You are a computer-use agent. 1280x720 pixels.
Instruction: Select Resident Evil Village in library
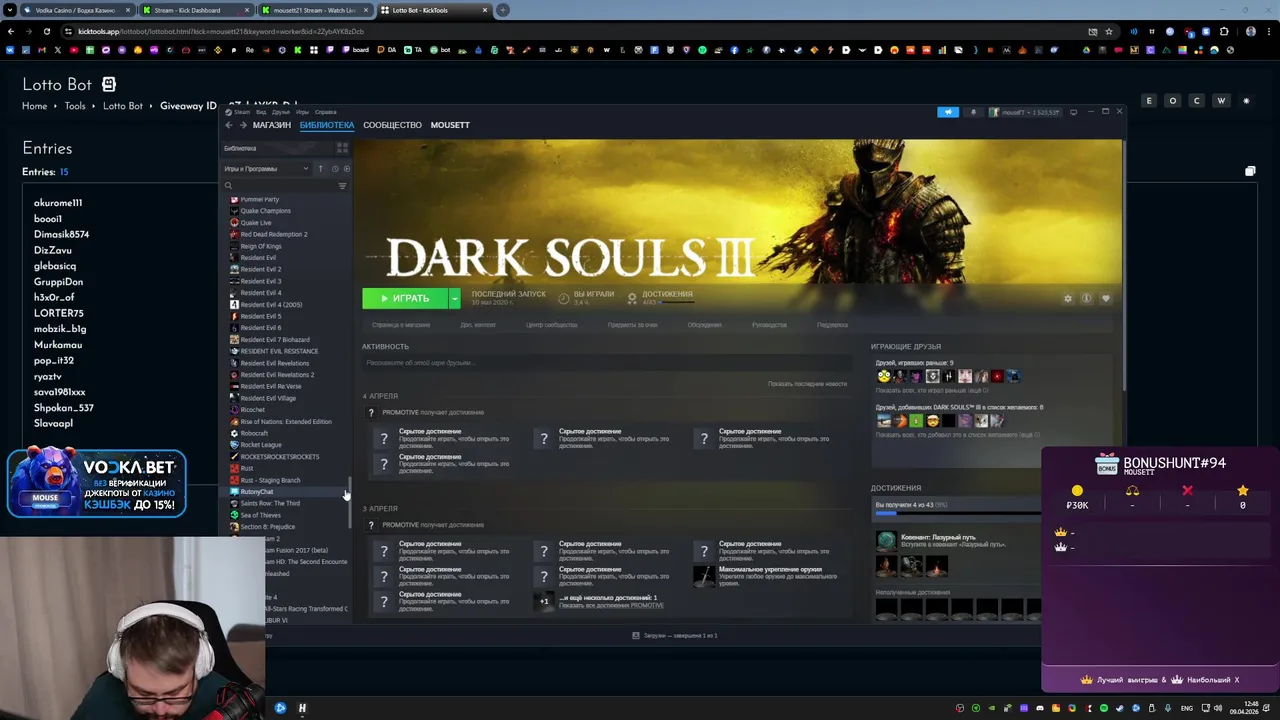(267, 398)
